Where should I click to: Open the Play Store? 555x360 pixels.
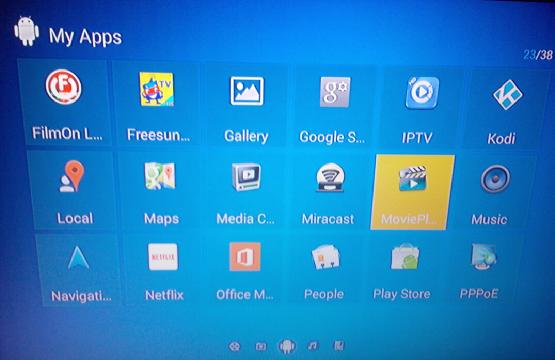403,270
